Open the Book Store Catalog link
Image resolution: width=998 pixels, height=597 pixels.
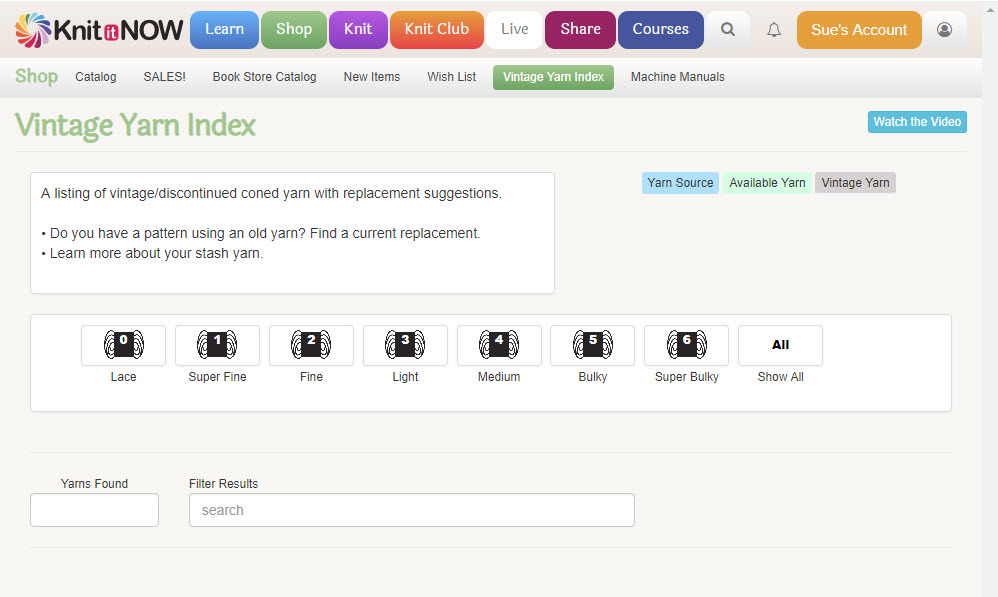click(264, 77)
